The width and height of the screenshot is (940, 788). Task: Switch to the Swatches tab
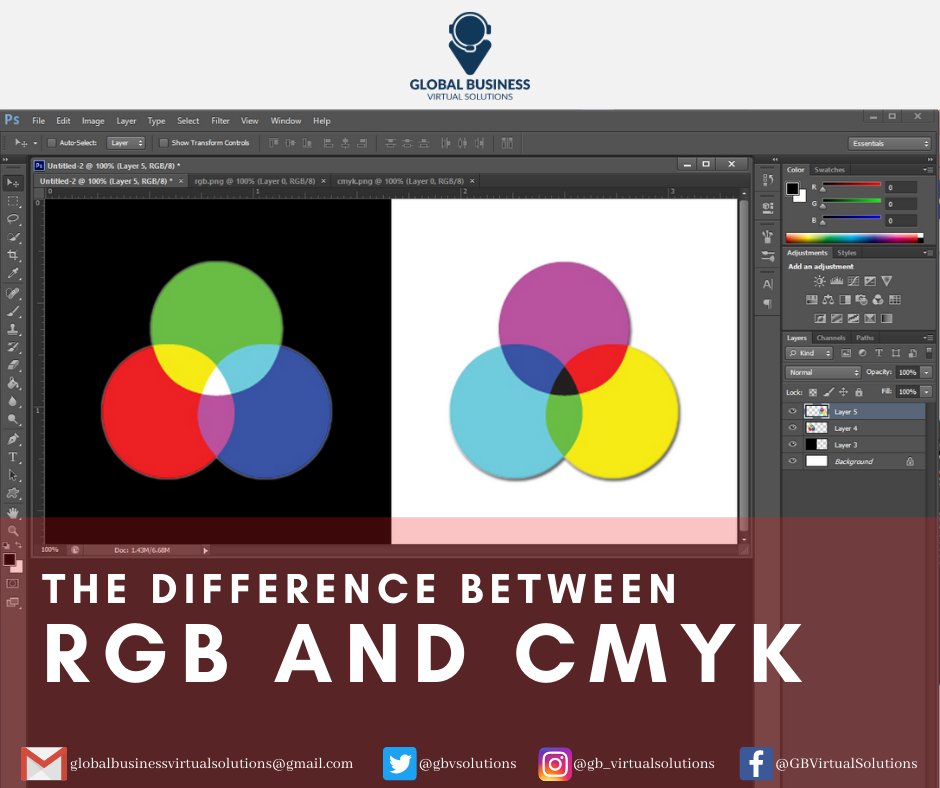click(829, 170)
